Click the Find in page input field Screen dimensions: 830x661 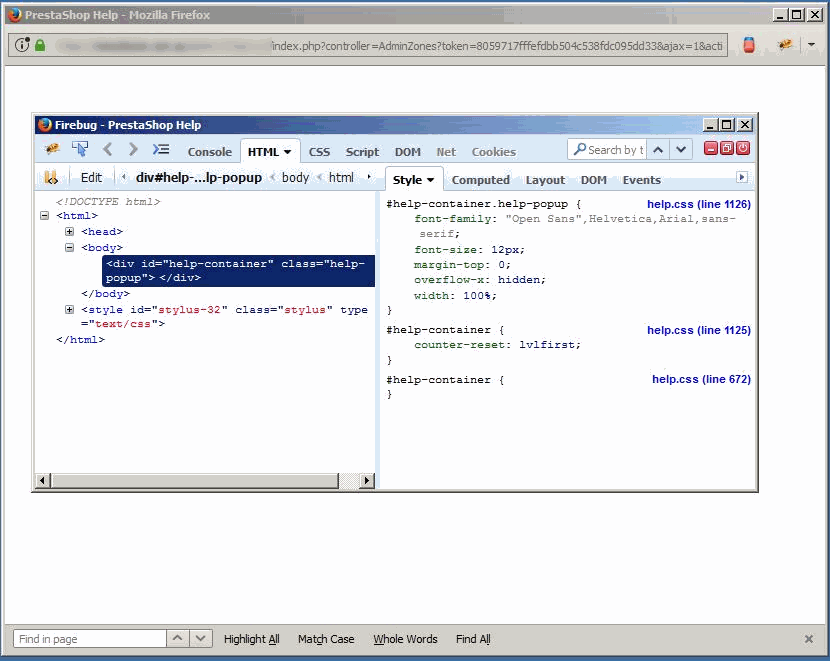pos(88,638)
